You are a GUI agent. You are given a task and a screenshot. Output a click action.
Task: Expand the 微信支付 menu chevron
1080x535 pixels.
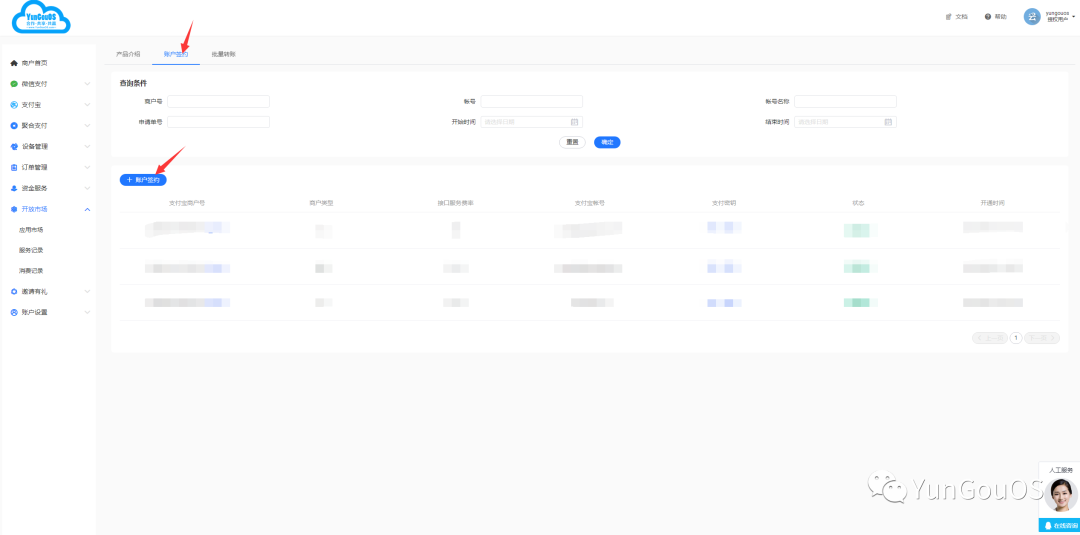click(x=87, y=84)
